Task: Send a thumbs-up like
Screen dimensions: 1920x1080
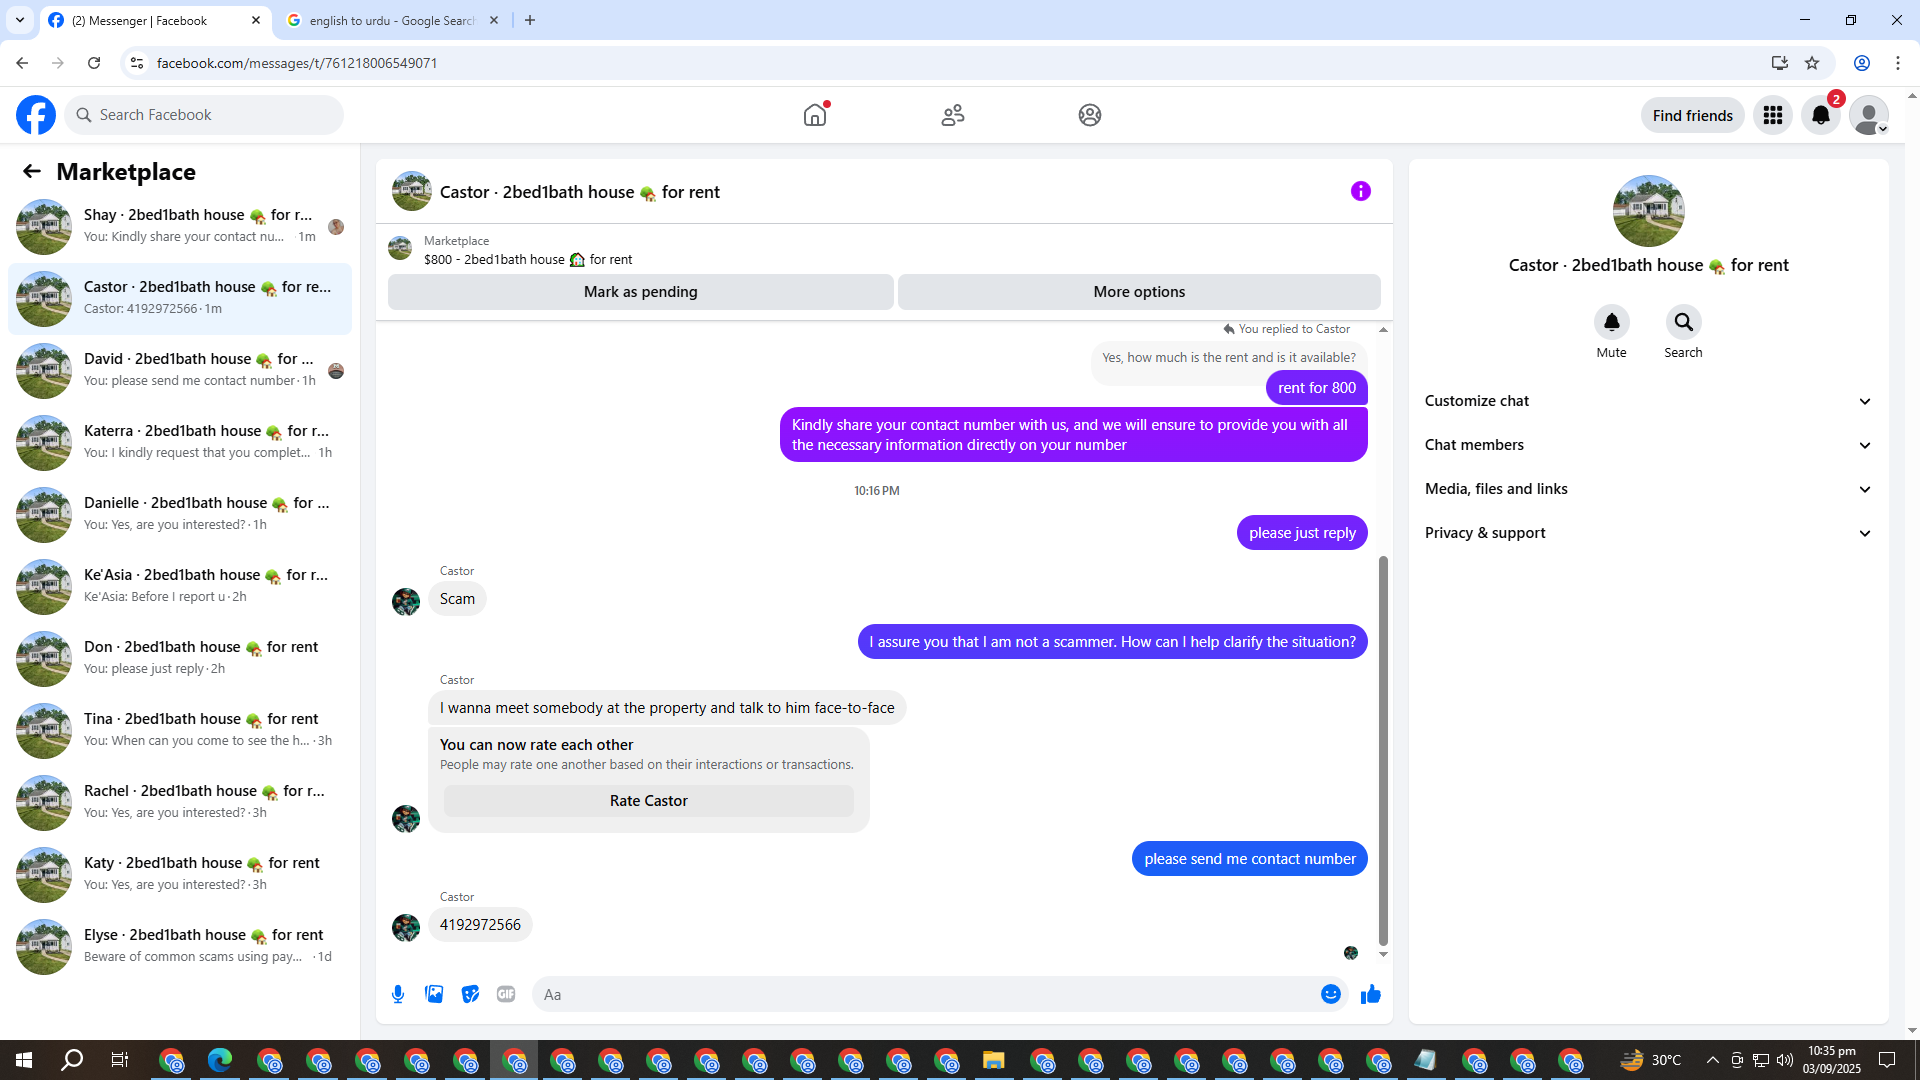Action: pos(1371,994)
